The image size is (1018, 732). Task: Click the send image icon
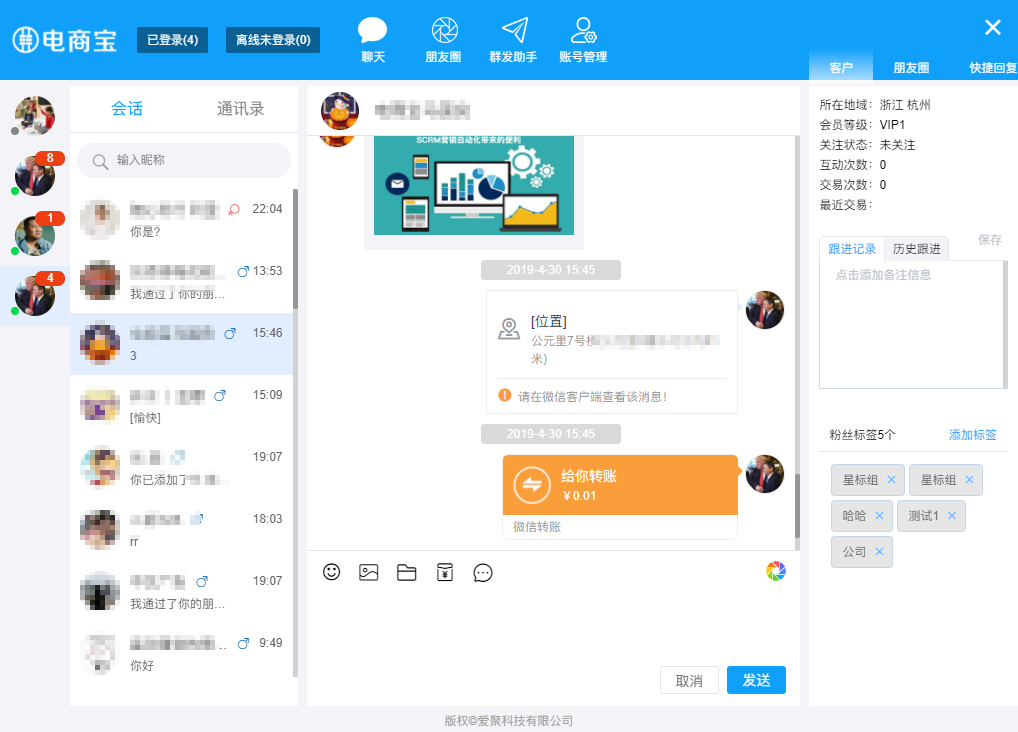[x=369, y=572]
